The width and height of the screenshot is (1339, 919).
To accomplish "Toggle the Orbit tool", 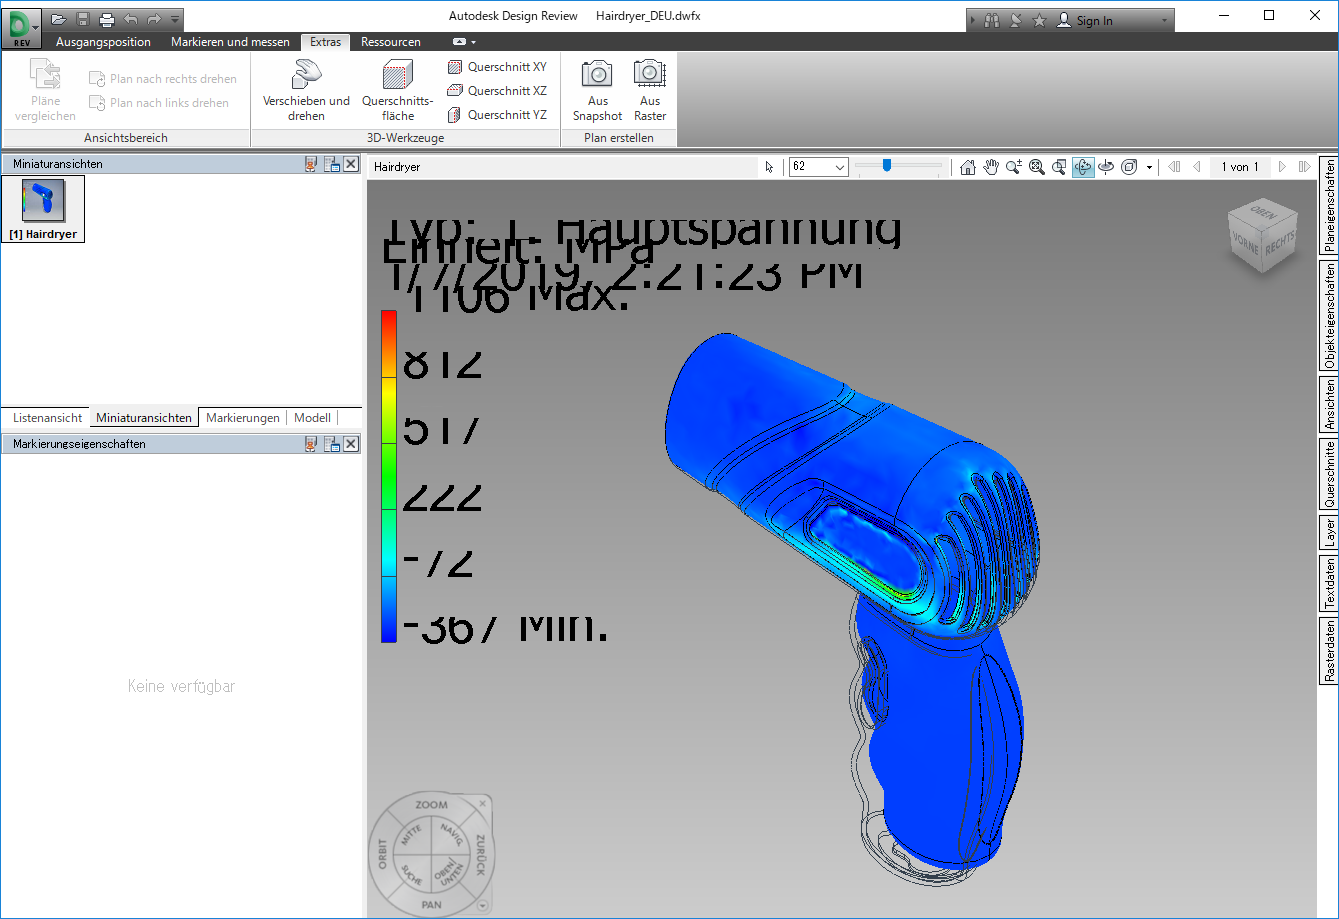I will (1083, 167).
